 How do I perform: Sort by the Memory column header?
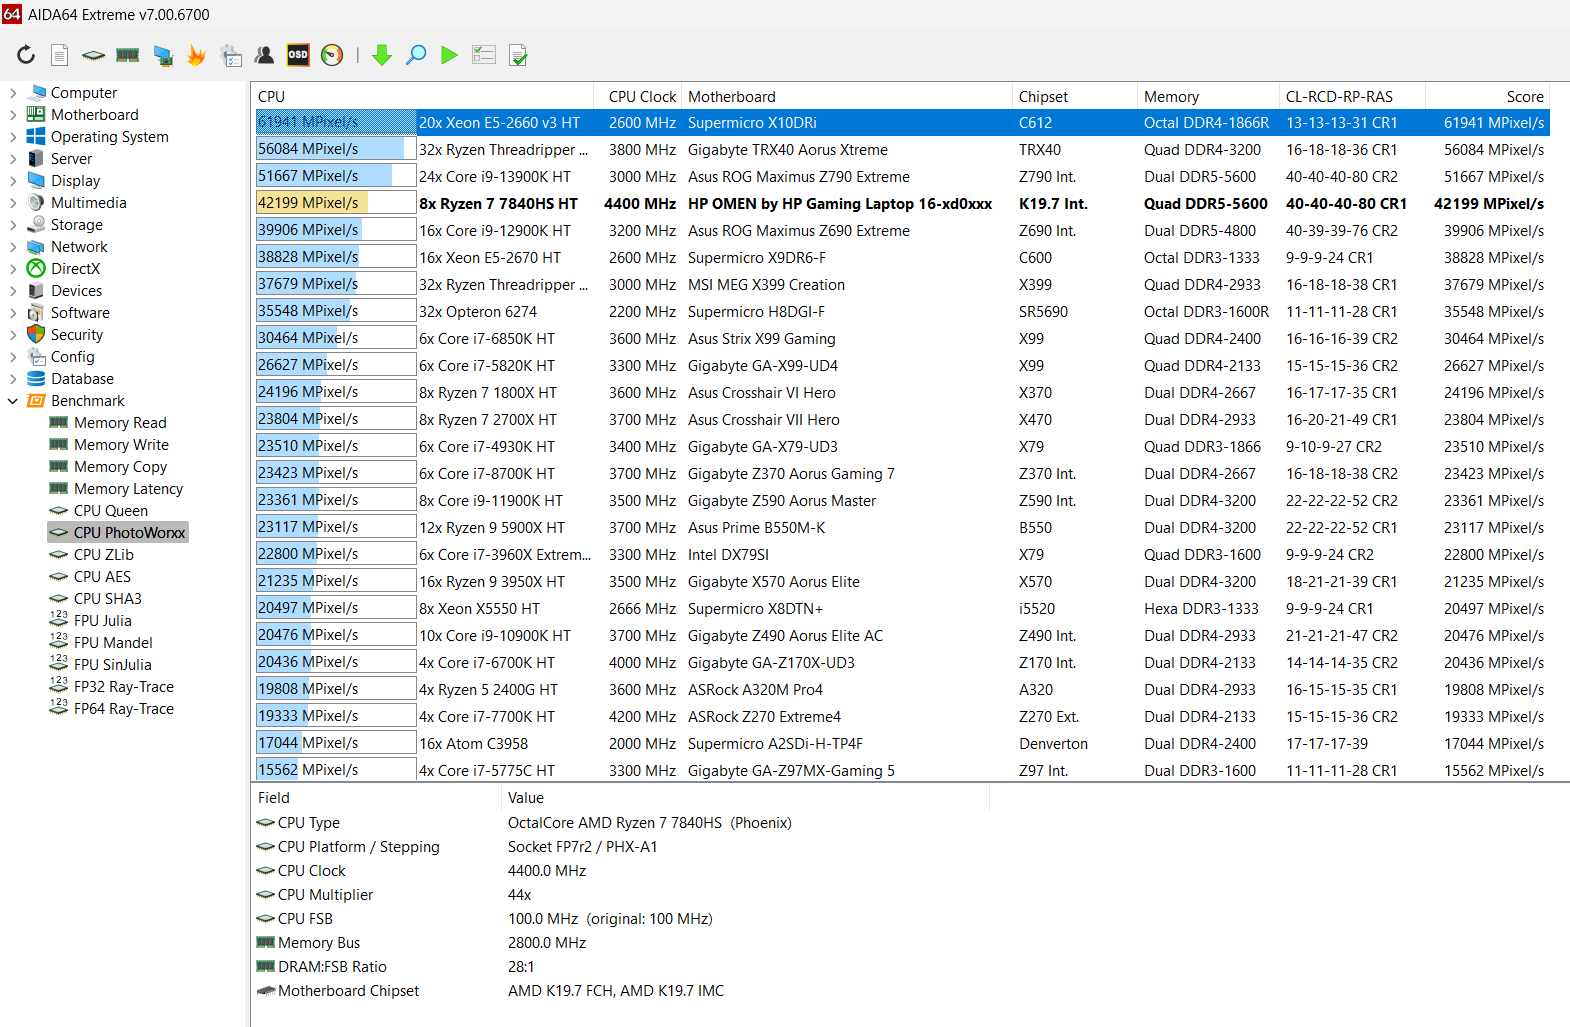(1209, 97)
